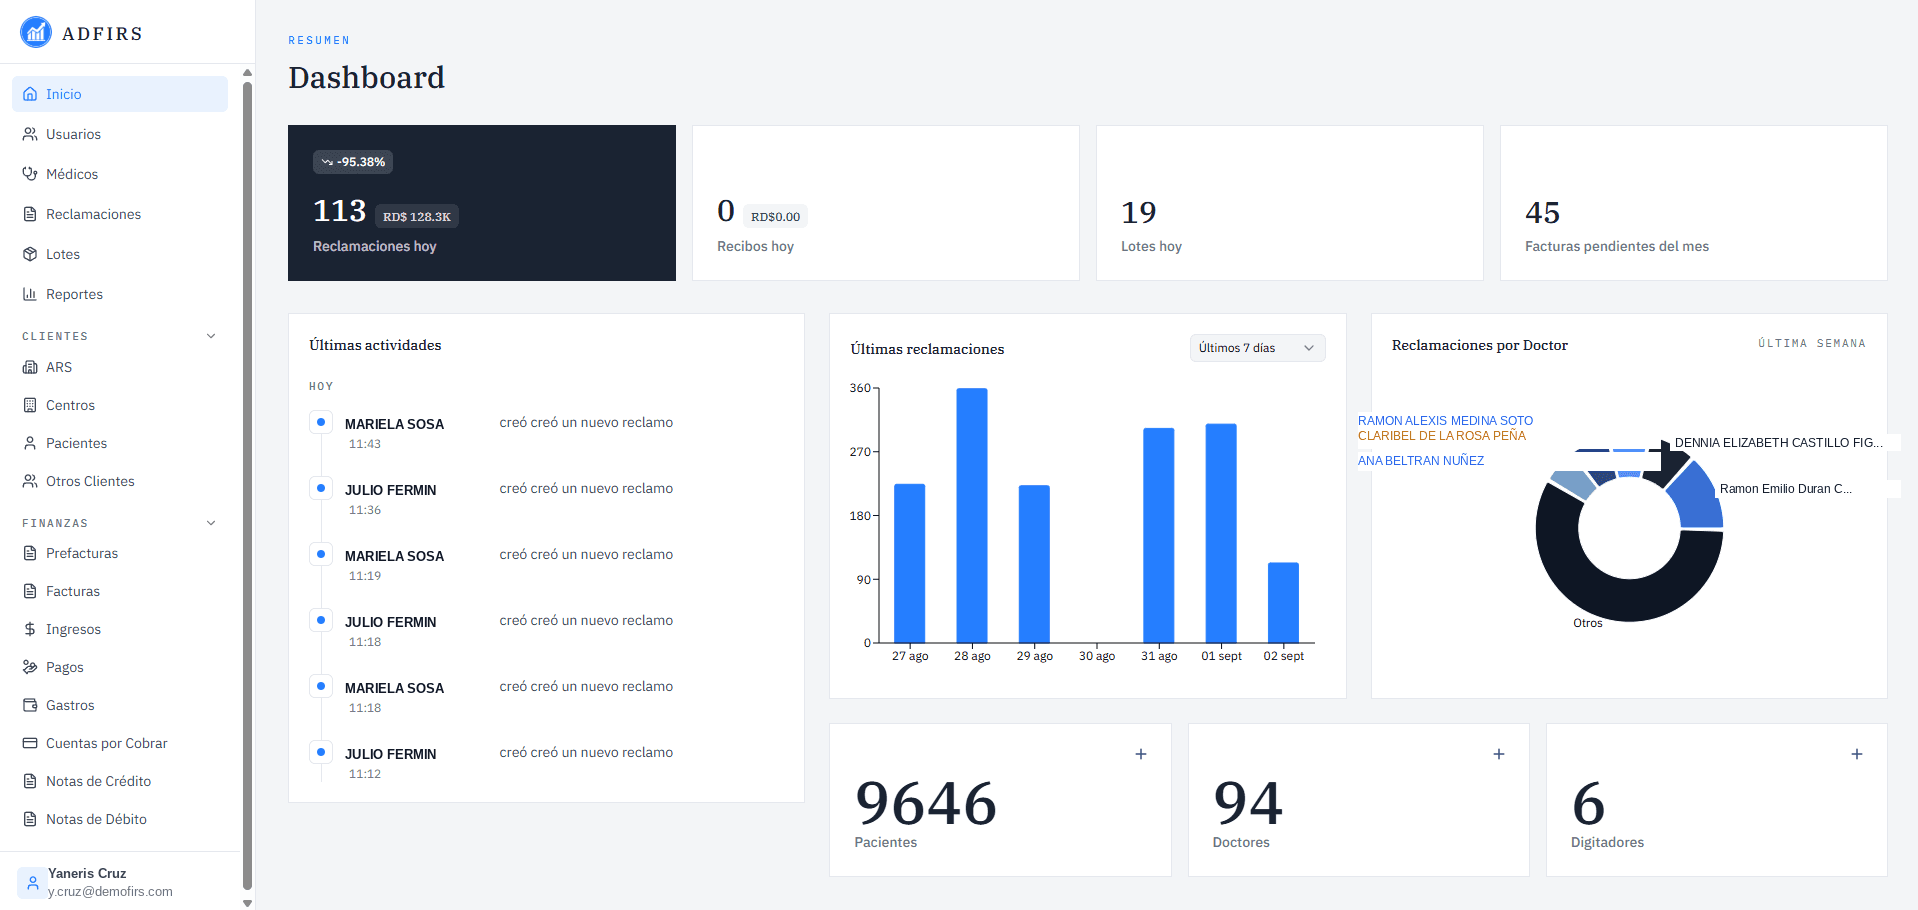The image size is (1918, 910).
Task: Open Notas de Débito menu item
Action: 120,819
